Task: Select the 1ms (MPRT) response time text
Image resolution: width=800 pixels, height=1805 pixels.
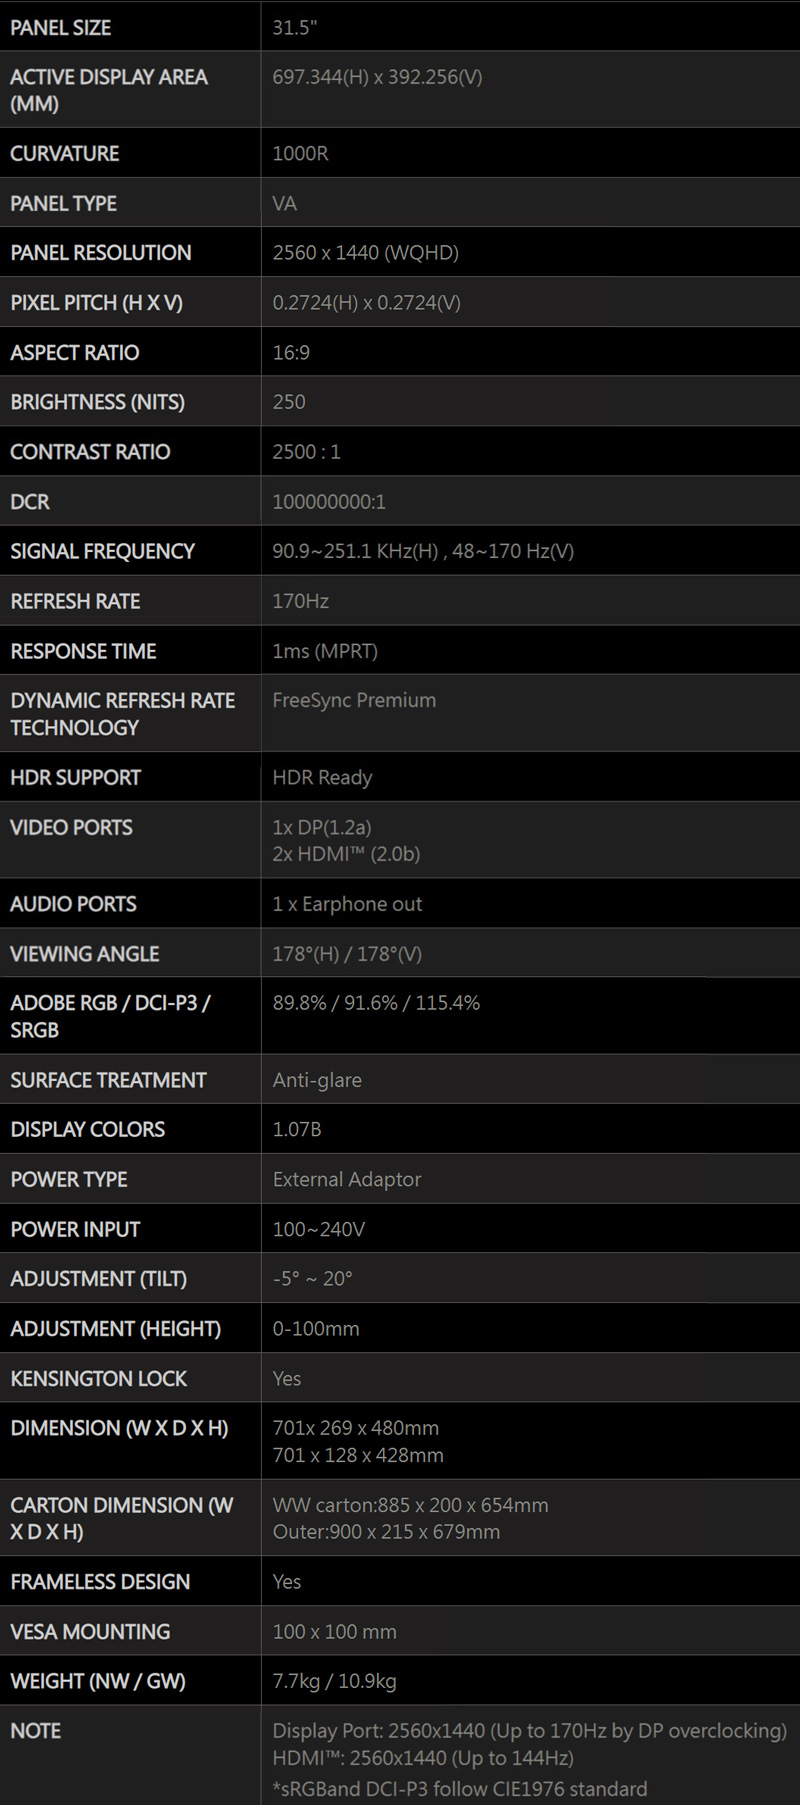Action: 325,651
